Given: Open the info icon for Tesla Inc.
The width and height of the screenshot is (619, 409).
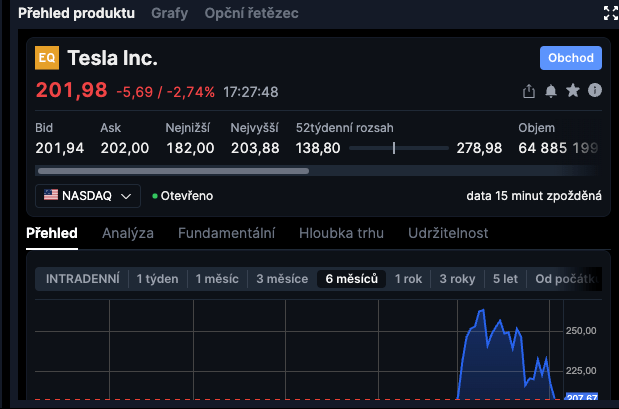Looking at the screenshot, I should (595, 91).
